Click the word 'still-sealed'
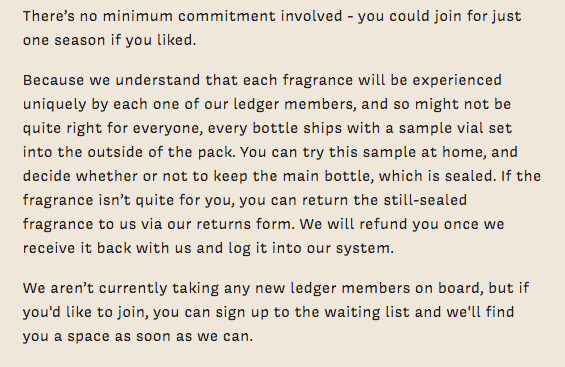This screenshot has width=565, height=367. pyautogui.click(x=425, y=200)
